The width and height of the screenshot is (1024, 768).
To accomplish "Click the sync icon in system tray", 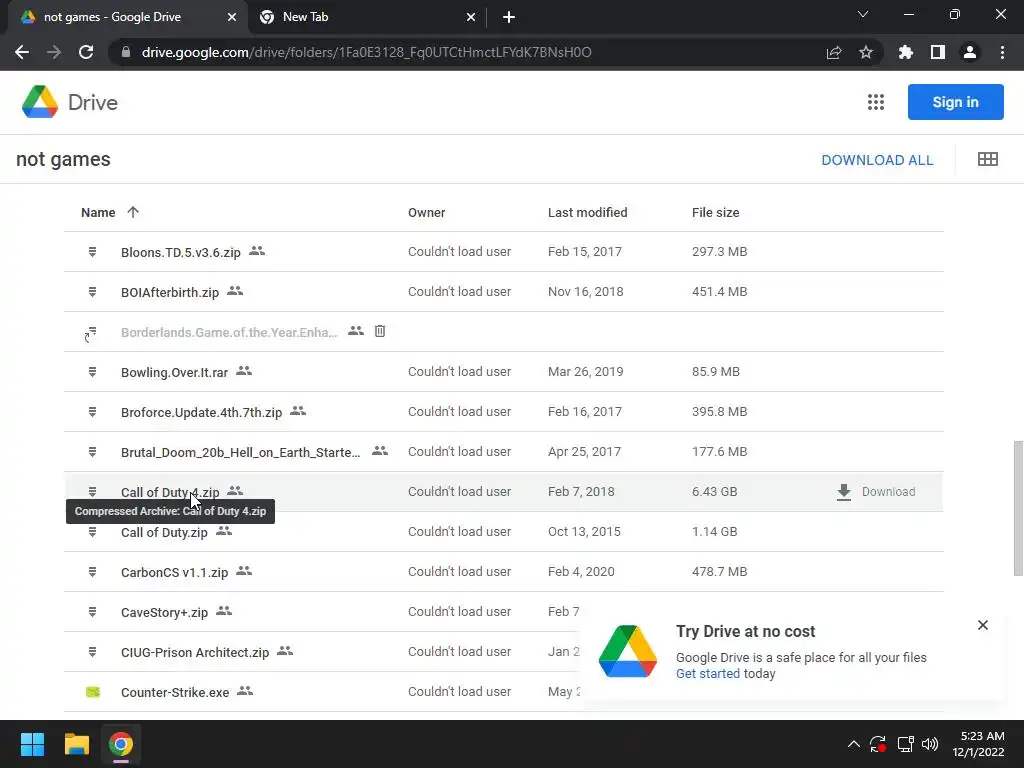I will (x=878, y=744).
